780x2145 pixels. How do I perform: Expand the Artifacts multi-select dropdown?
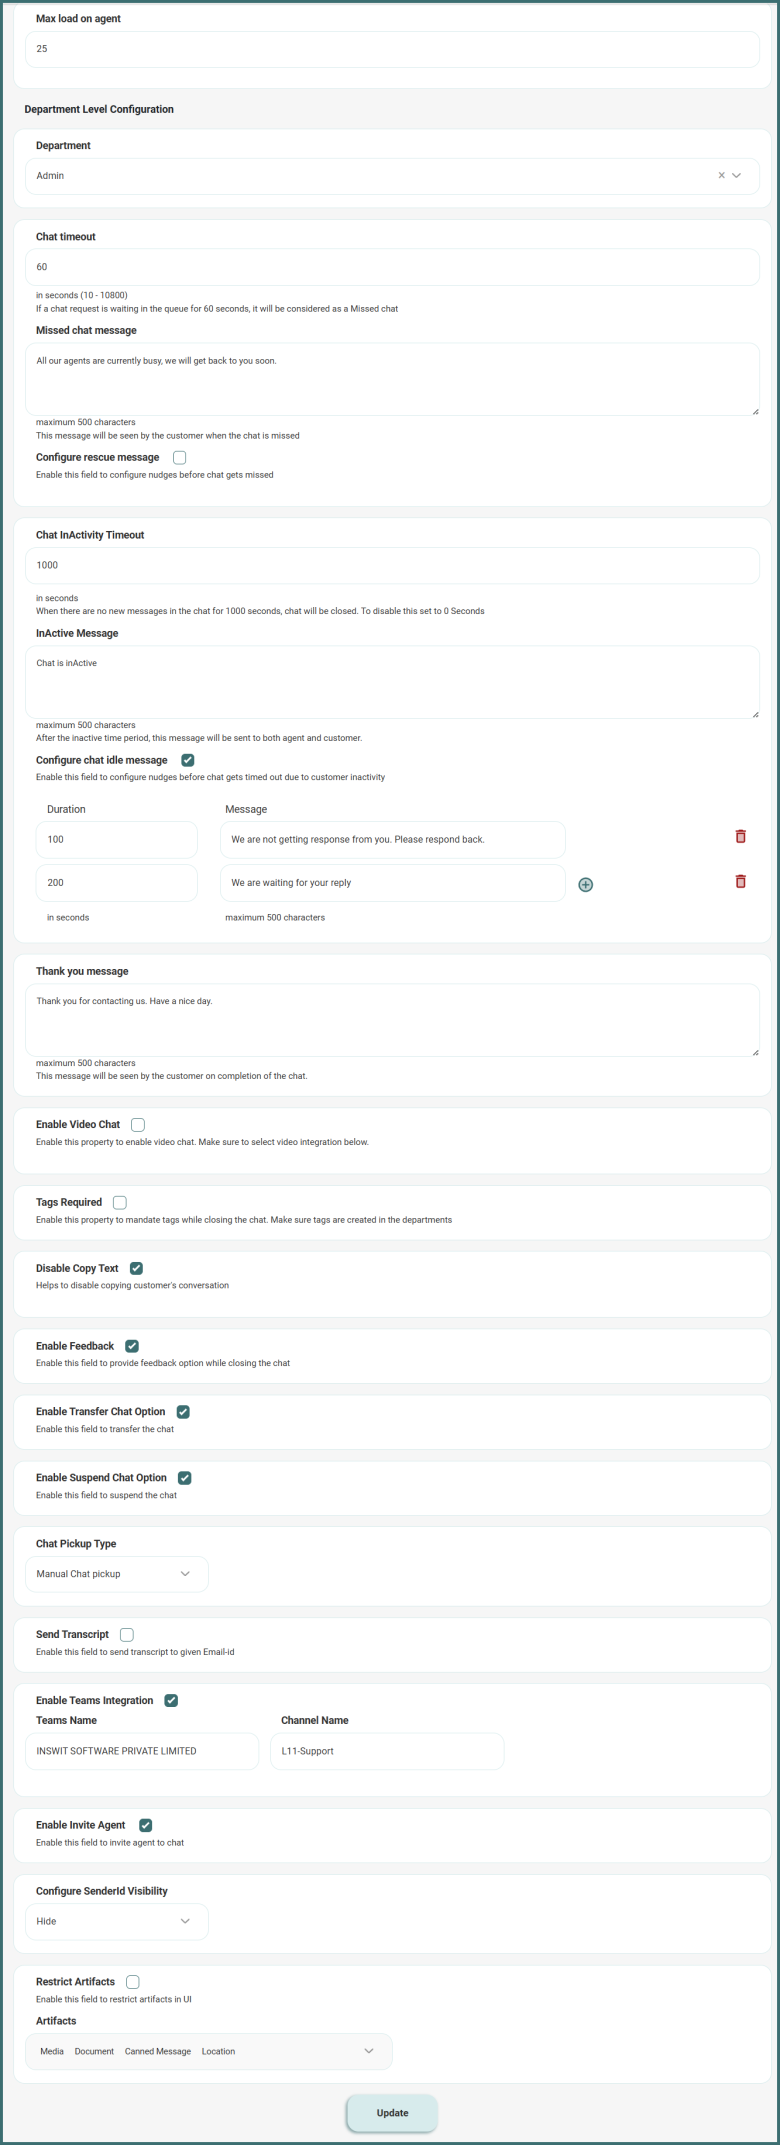pyautogui.click(x=369, y=2051)
